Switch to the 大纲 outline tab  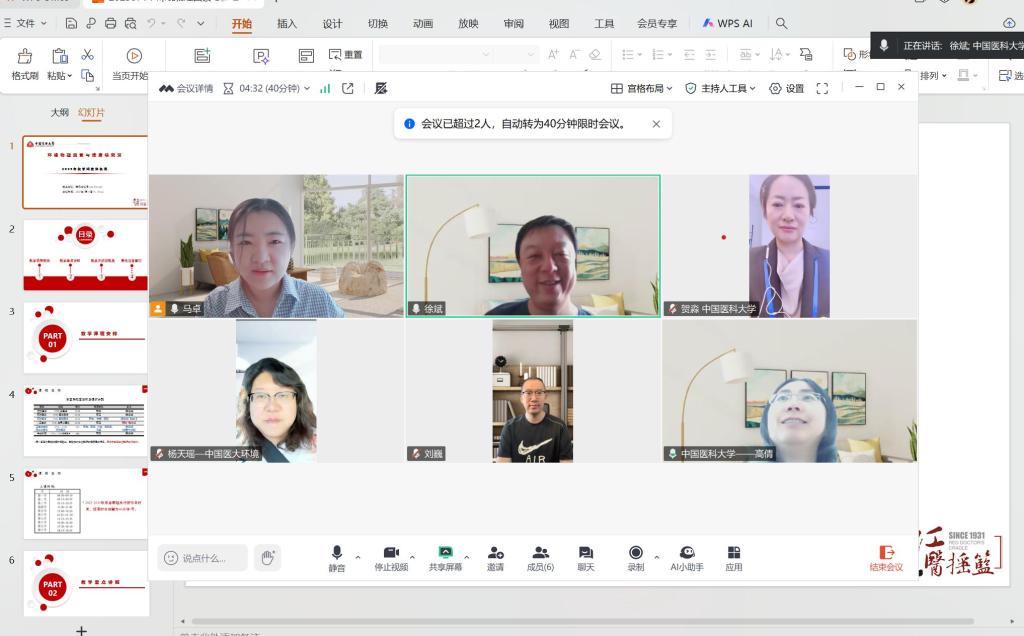pos(60,113)
